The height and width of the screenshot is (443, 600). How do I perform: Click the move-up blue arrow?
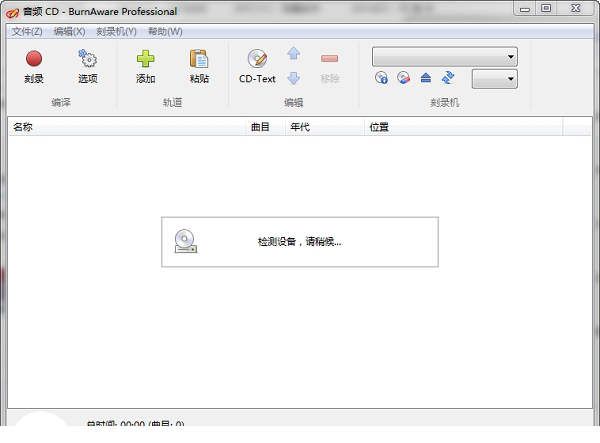pos(293,53)
